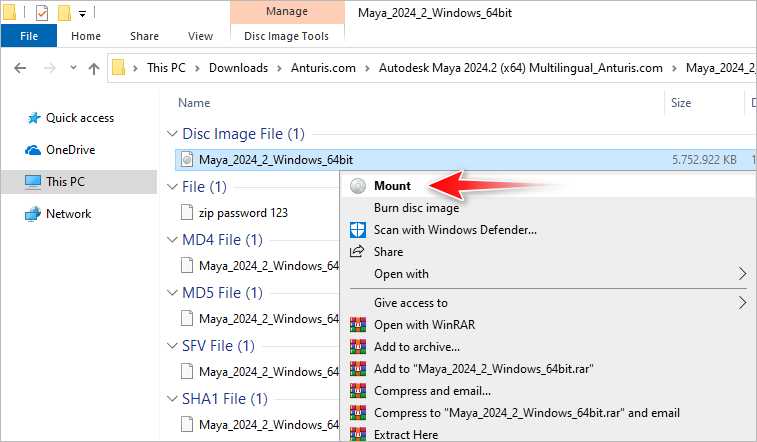757x442 pixels.
Task: Click the Share icon in context menu
Action: (x=358, y=252)
